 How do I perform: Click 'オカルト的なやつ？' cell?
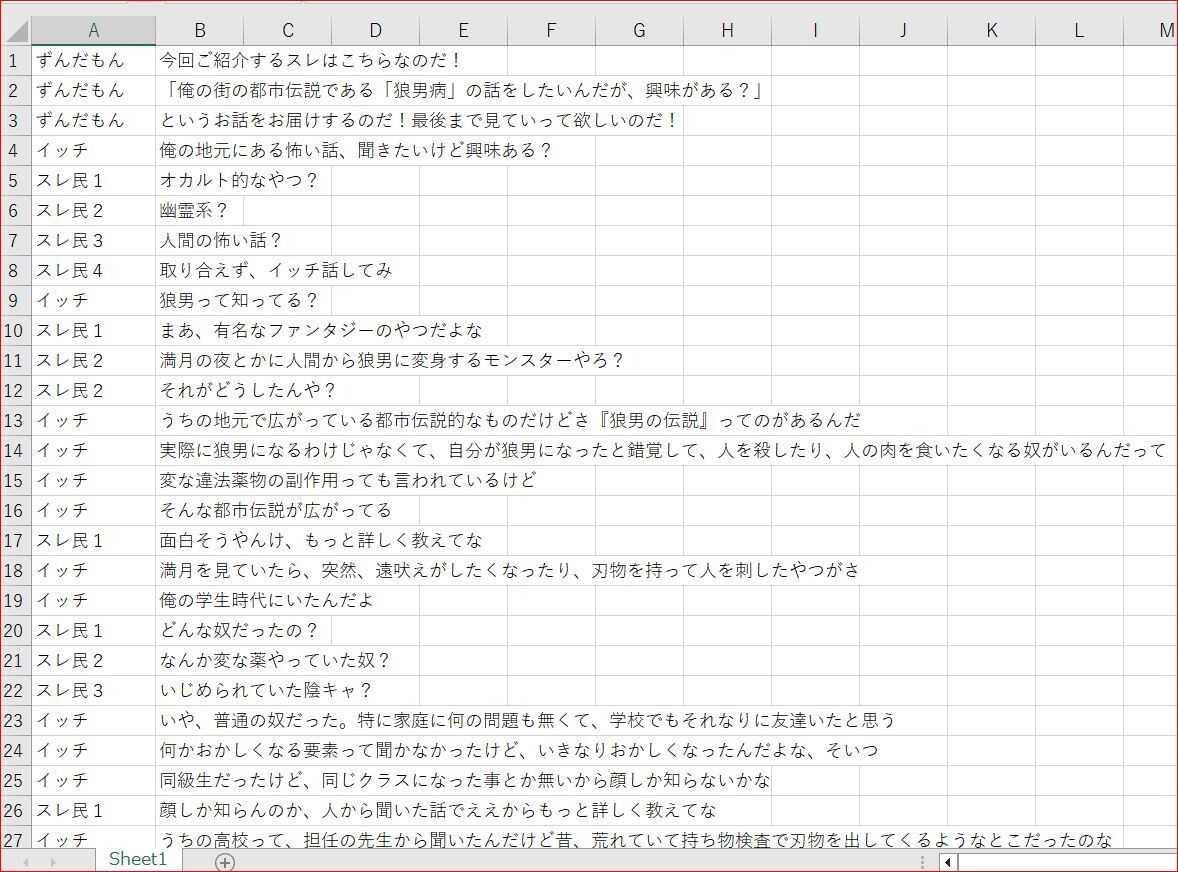(x=238, y=180)
